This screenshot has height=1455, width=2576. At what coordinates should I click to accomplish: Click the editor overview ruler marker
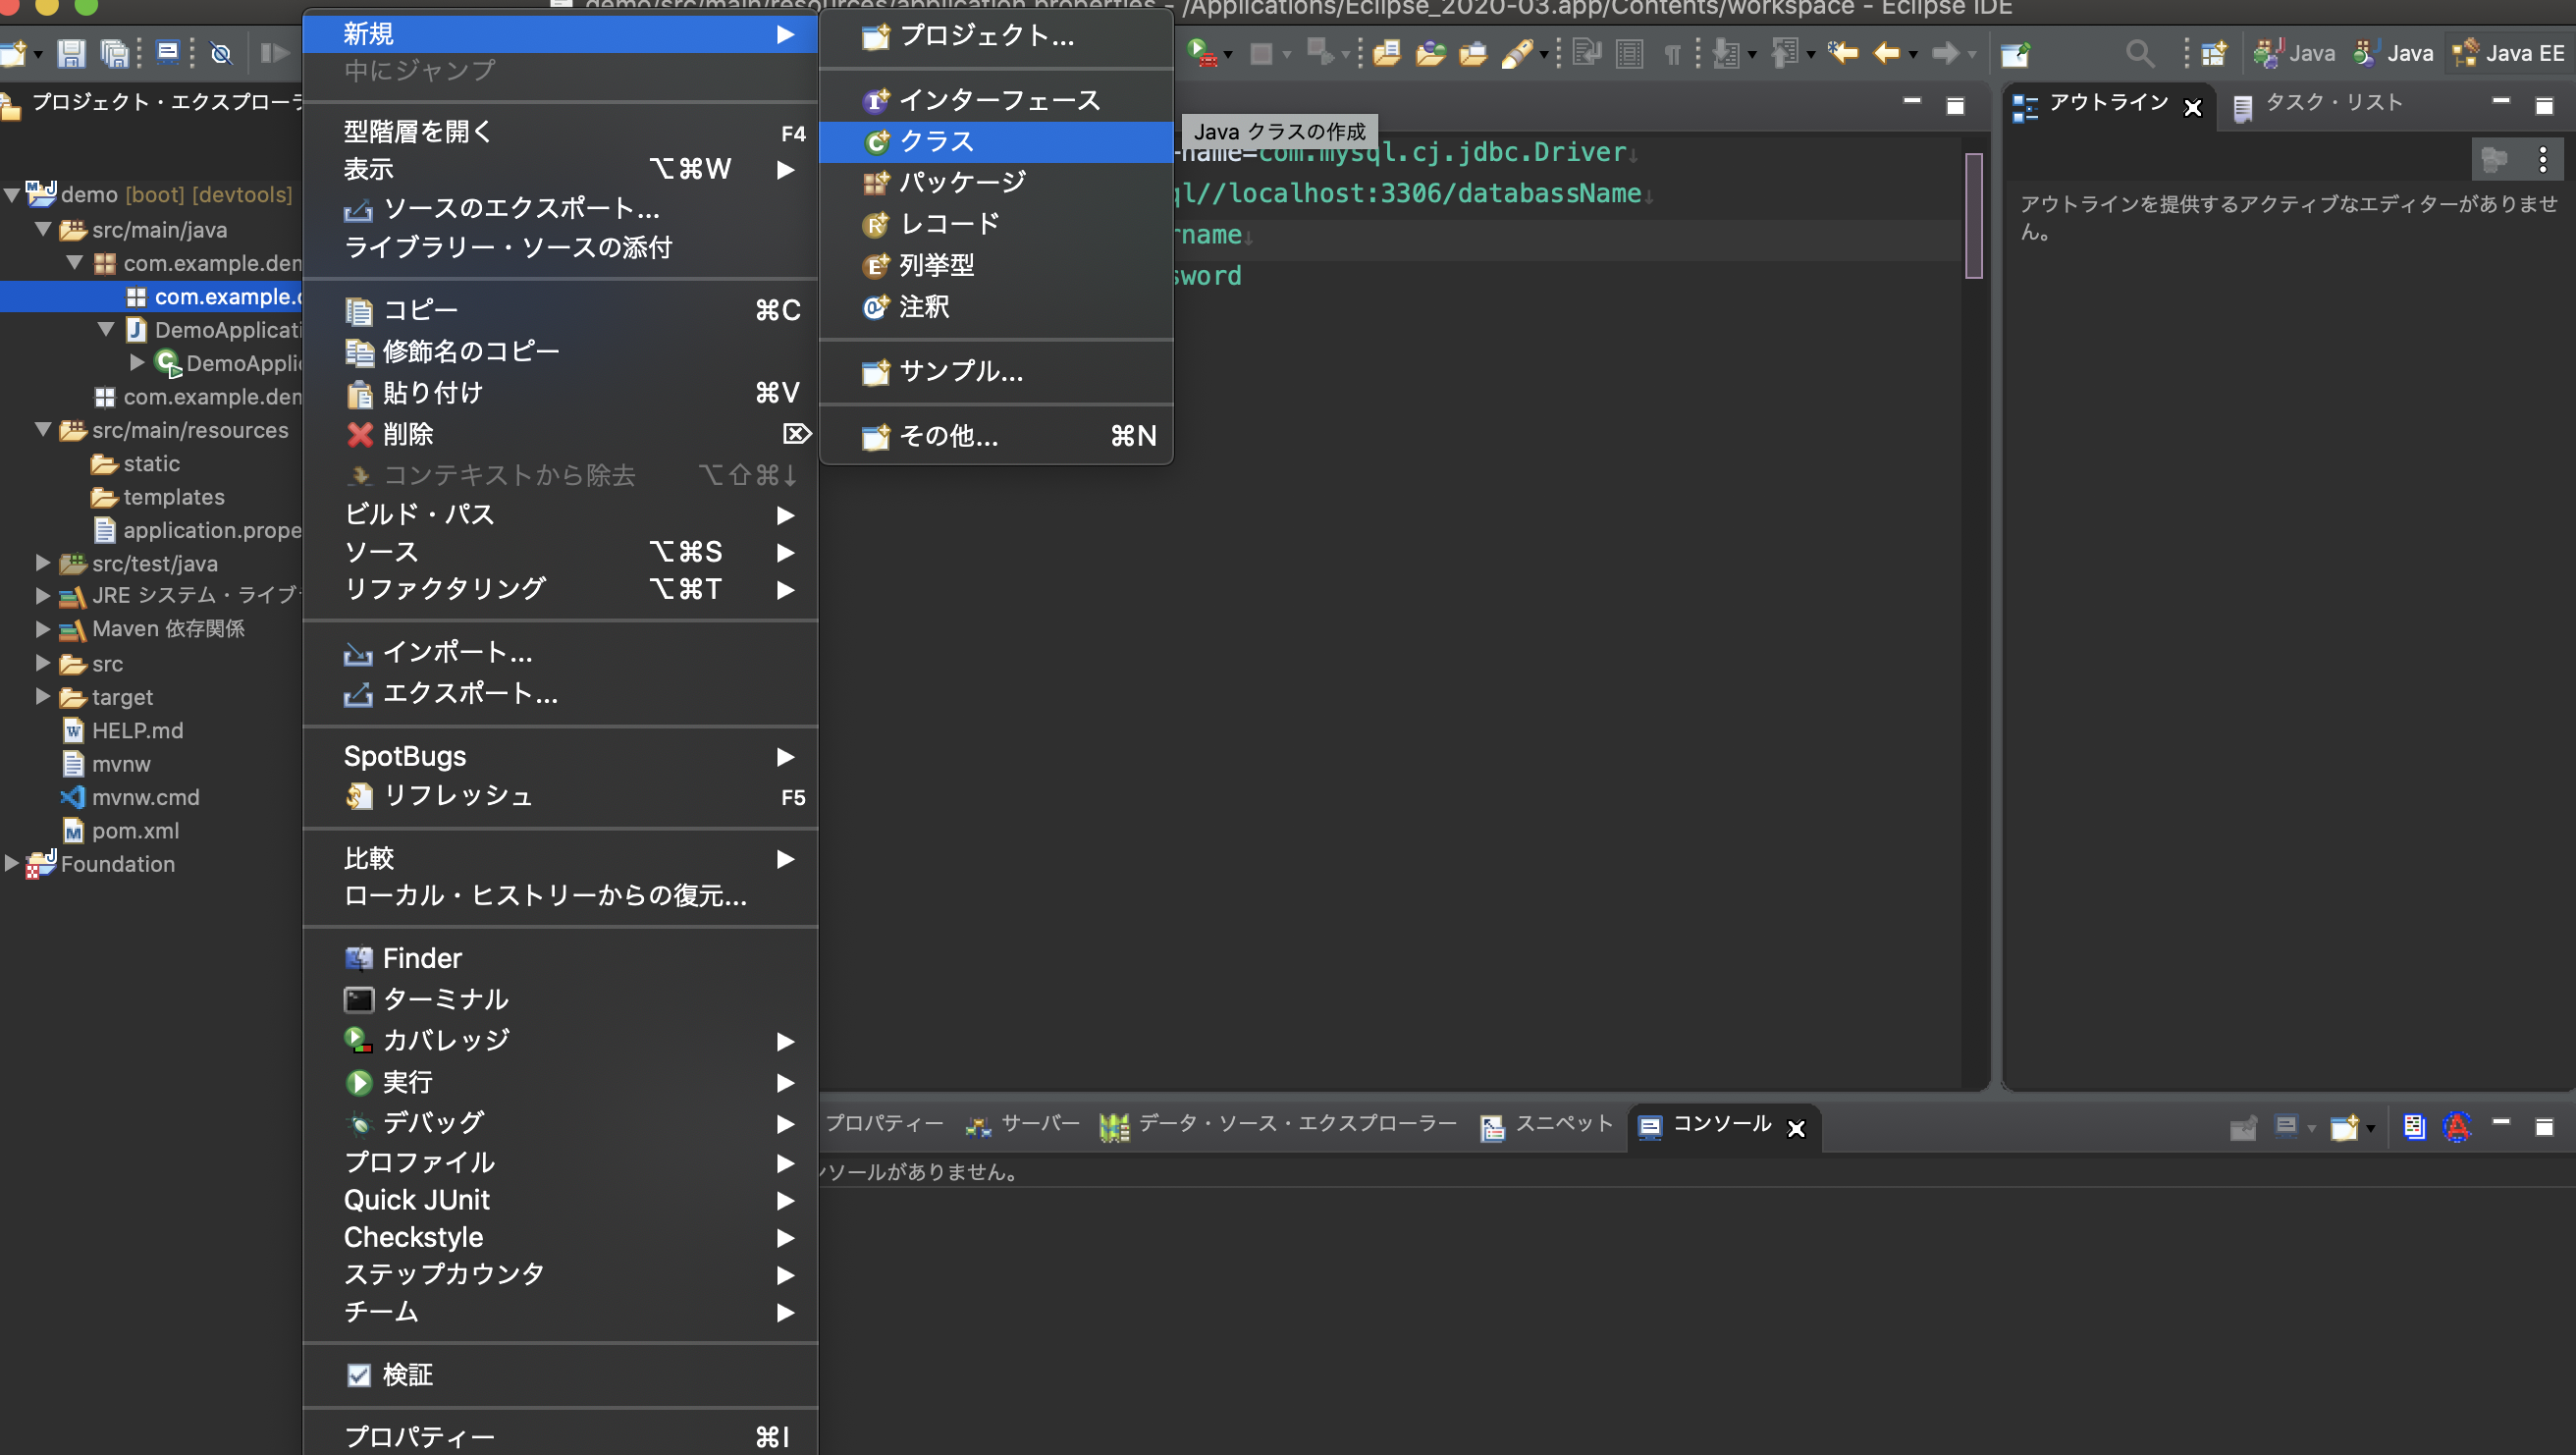[x=1973, y=215]
